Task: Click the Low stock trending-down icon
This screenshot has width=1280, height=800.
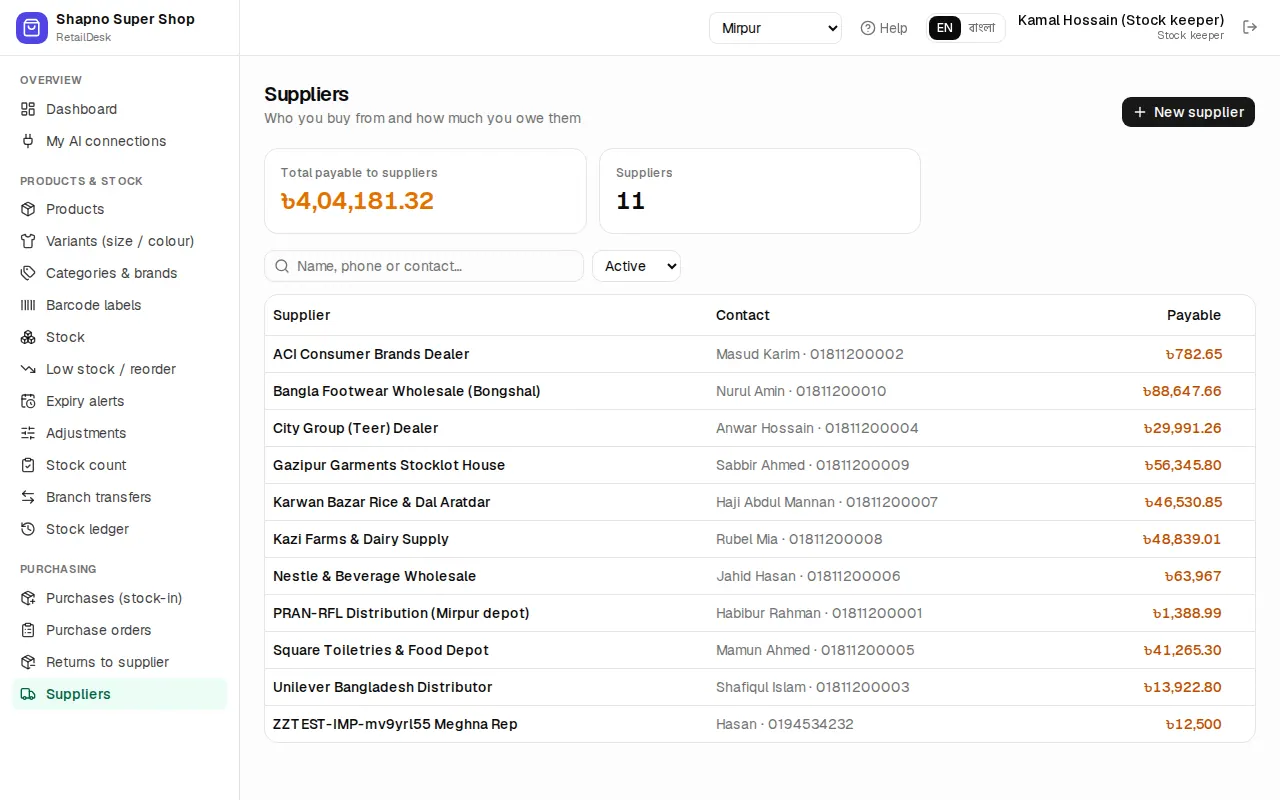Action: pyautogui.click(x=28, y=369)
